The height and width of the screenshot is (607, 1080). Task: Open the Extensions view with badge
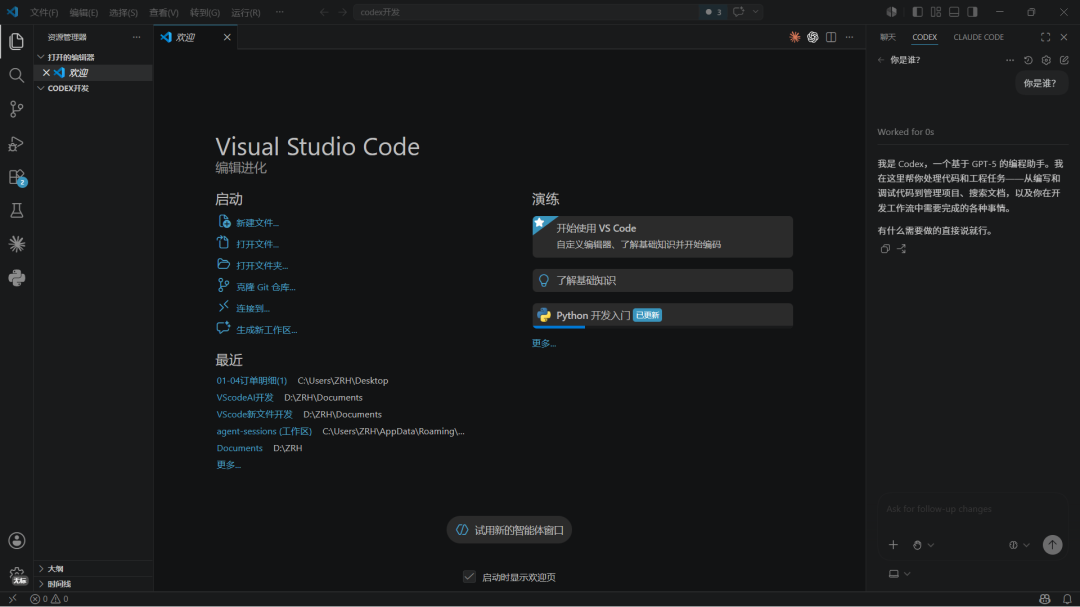pyautogui.click(x=17, y=177)
